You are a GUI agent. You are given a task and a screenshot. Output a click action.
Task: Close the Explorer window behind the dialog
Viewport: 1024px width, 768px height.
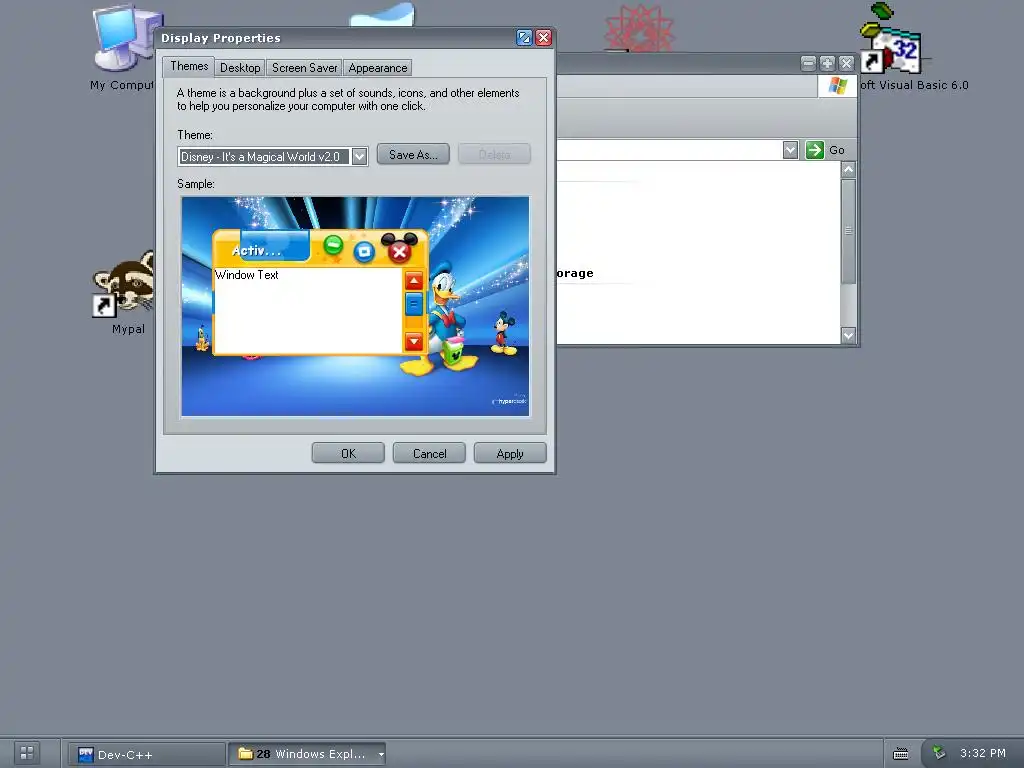point(846,63)
